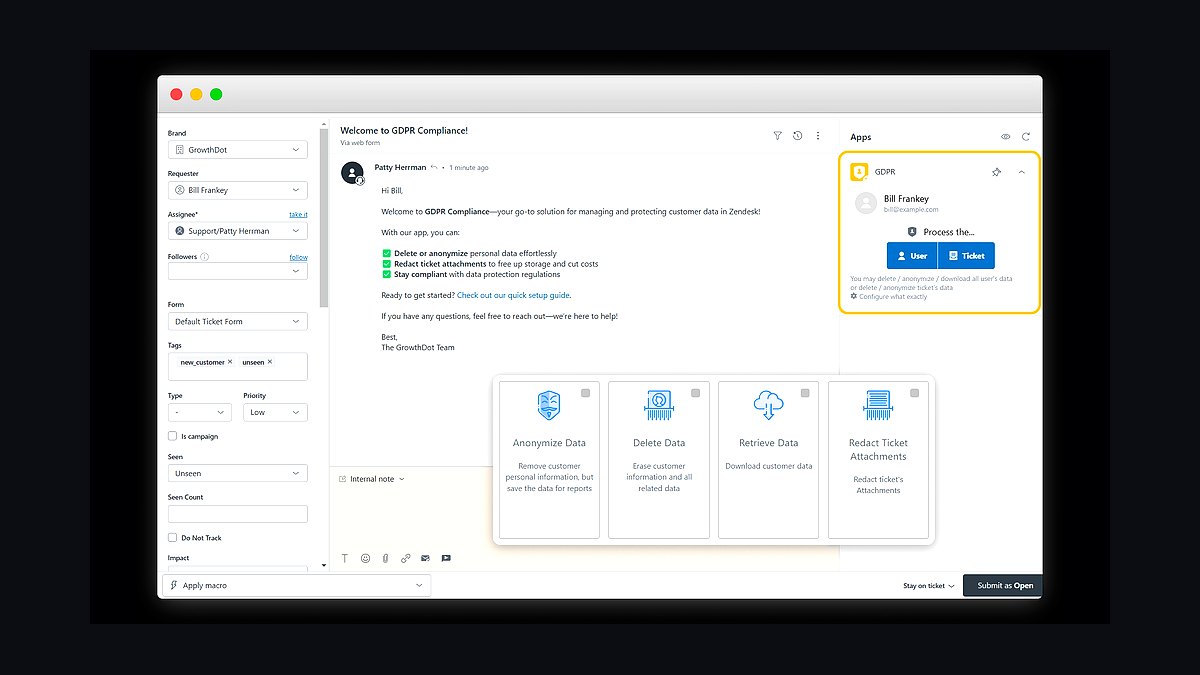The width and height of the screenshot is (1200, 675).
Task: Process the User in GDPR app
Action: pyautogui.click(x=912, y=256)
